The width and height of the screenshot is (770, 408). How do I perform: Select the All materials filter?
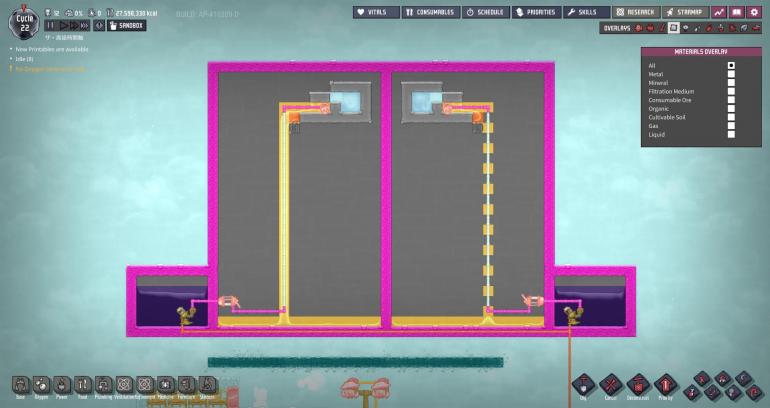click(731, 65)
